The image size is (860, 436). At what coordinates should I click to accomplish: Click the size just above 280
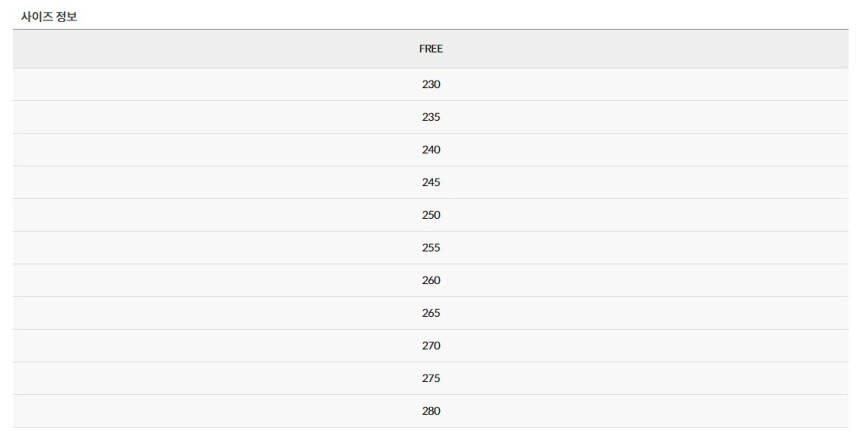coord(431,378)
